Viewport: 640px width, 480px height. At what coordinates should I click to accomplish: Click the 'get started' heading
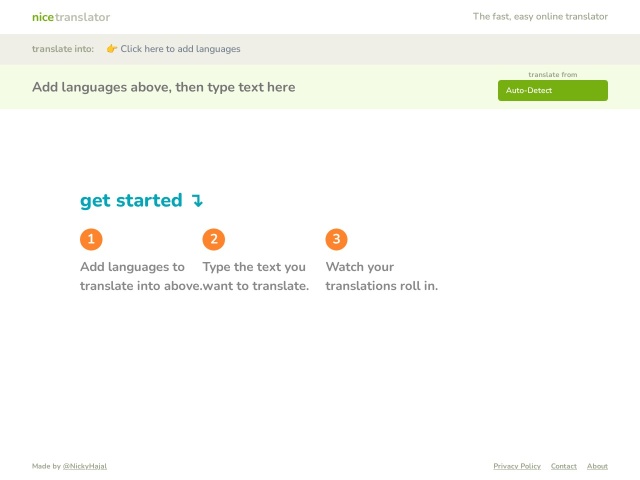141,200
